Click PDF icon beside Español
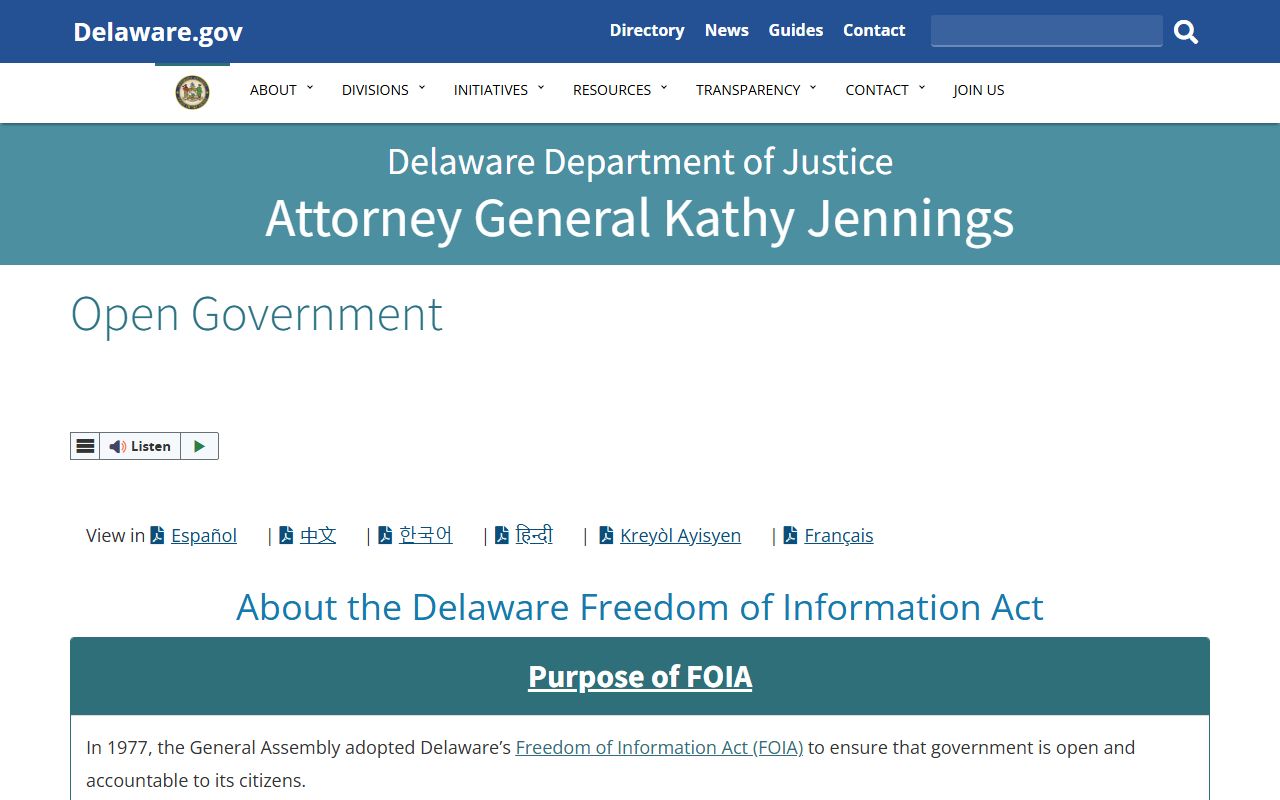This screenshot has height=800, width=1280. pyautogui.click(x=157, y=535)
